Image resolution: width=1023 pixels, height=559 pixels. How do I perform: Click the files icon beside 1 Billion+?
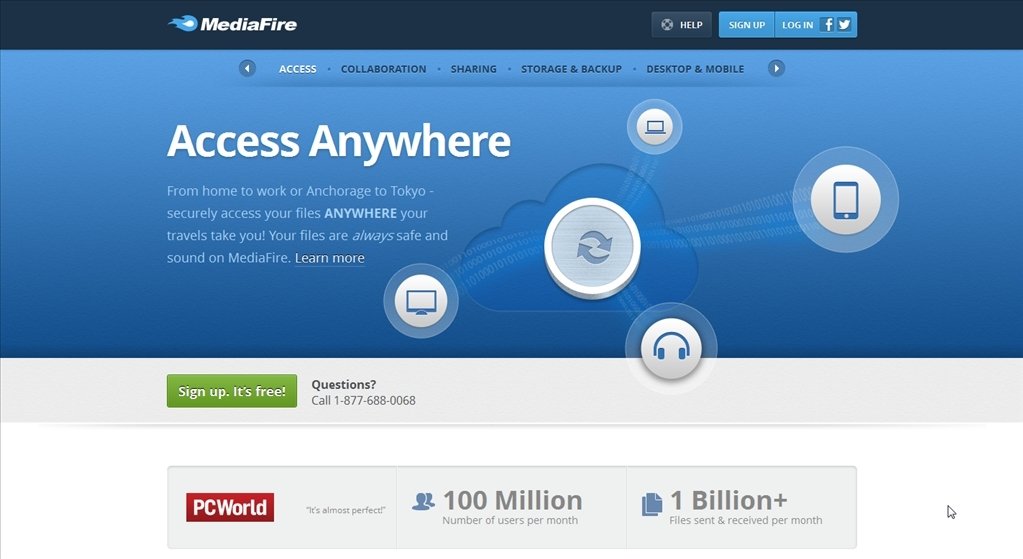click(652, 504)
